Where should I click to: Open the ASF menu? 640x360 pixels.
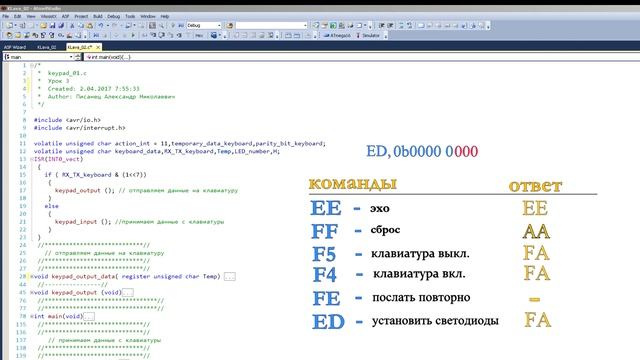[65, 16]
